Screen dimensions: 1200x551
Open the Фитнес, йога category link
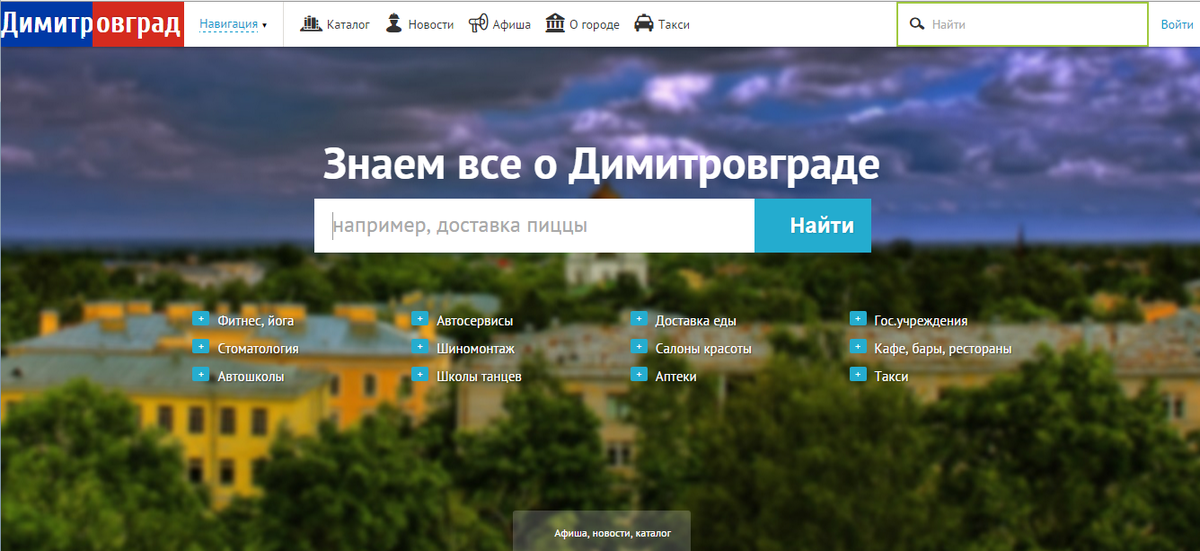point(255,321)
